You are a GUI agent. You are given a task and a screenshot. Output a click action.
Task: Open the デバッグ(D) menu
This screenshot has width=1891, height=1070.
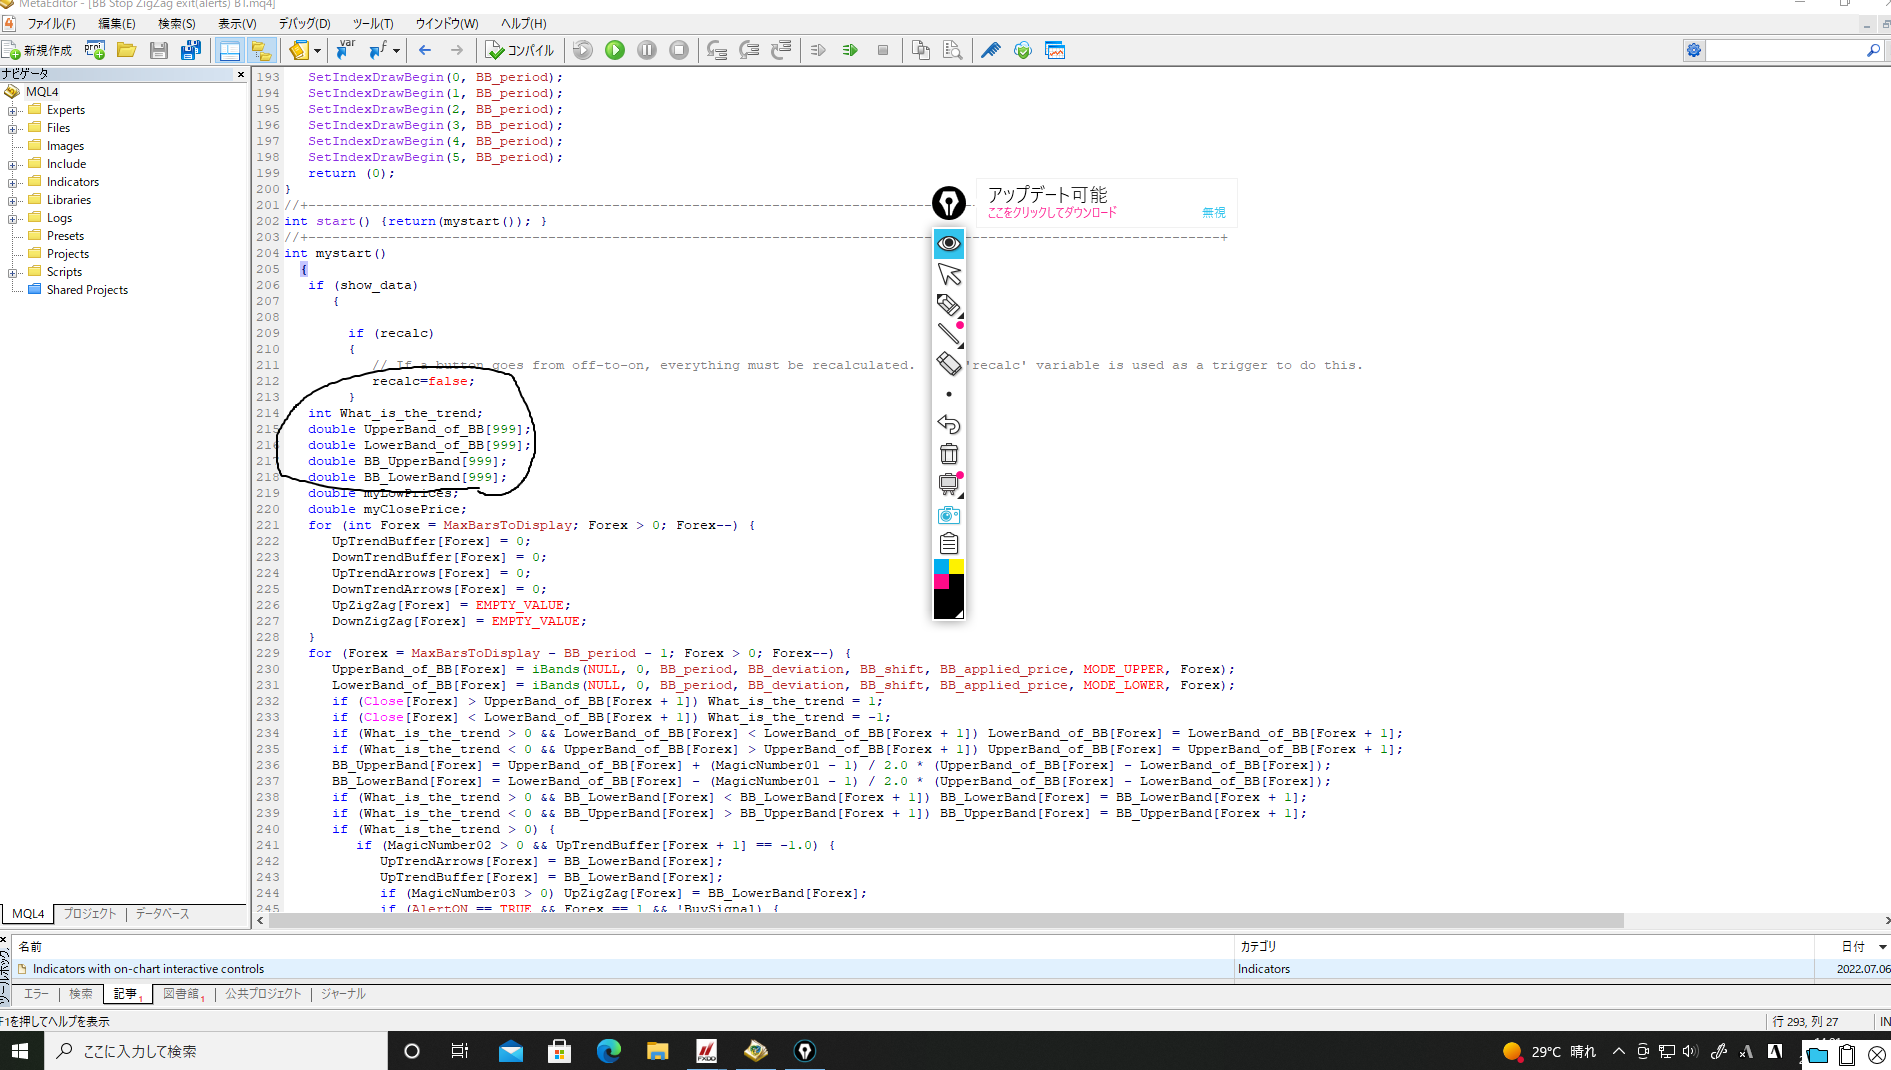click(304, 23)
